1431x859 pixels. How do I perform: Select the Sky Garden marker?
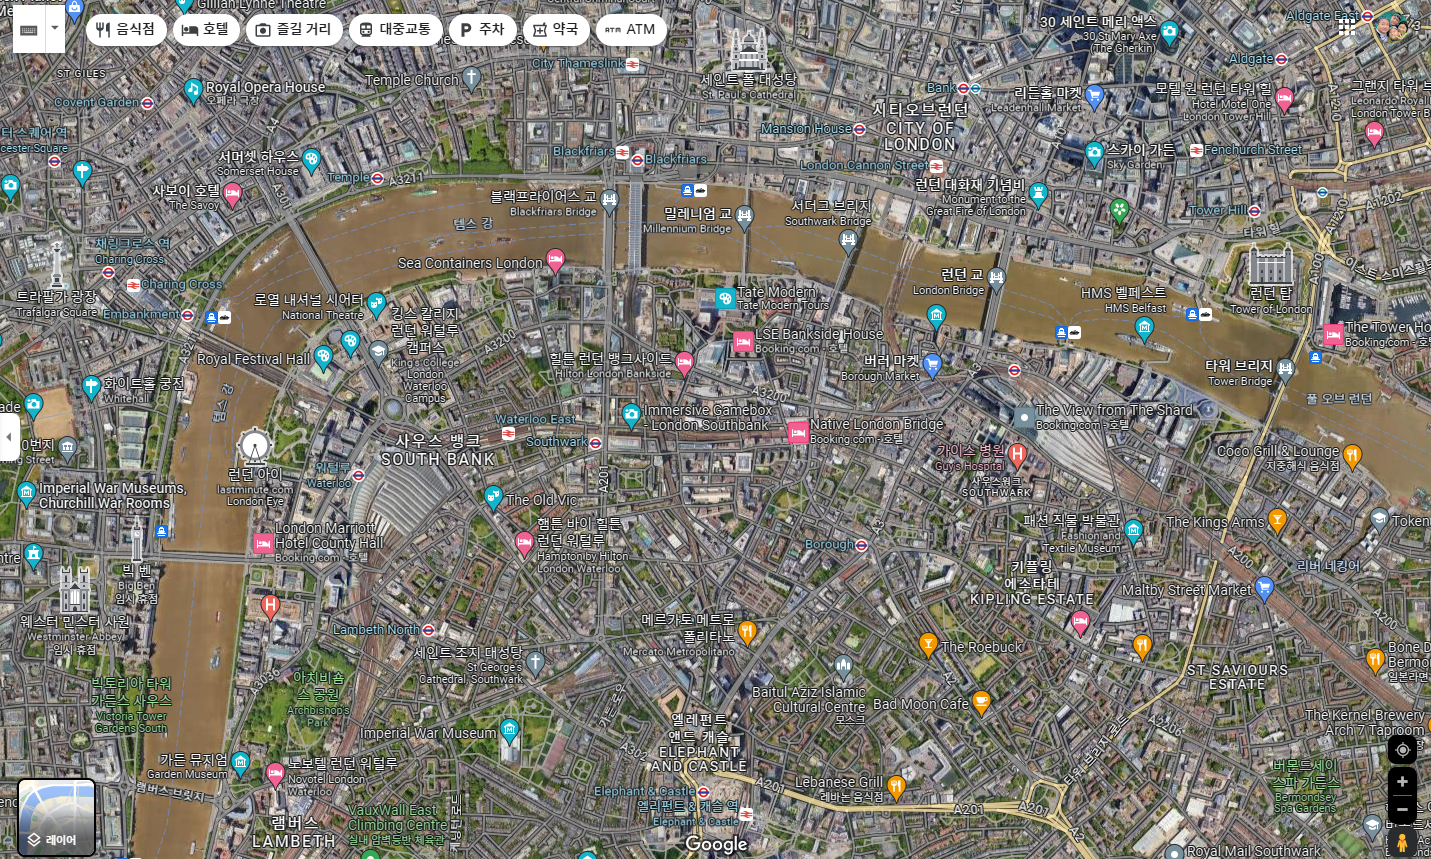click(1094, 154)
